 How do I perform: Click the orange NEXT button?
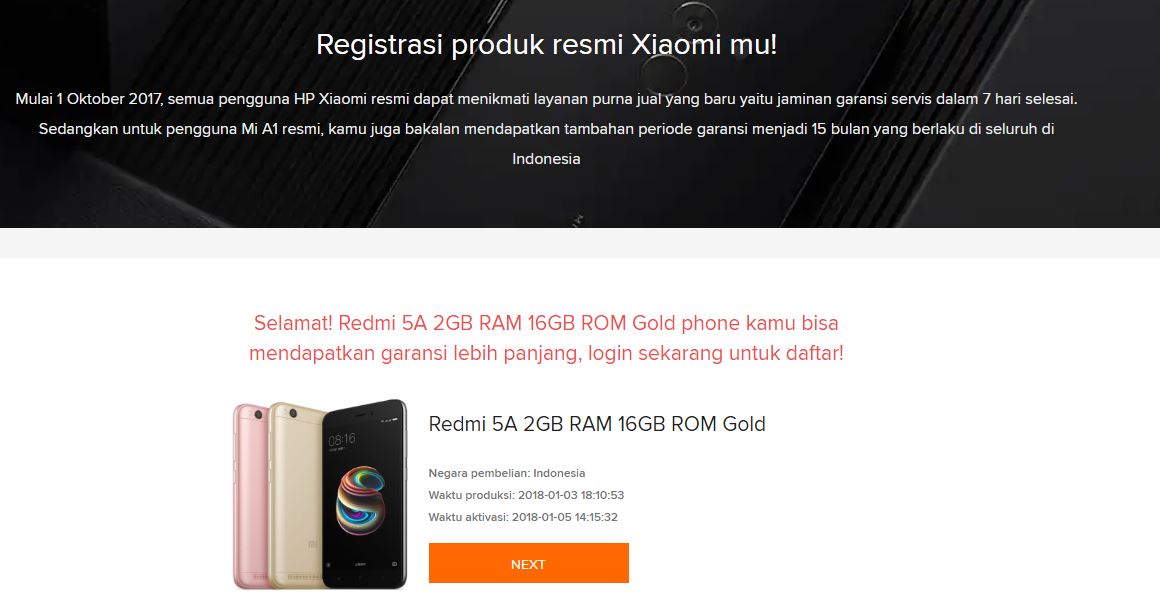(528, 563)
